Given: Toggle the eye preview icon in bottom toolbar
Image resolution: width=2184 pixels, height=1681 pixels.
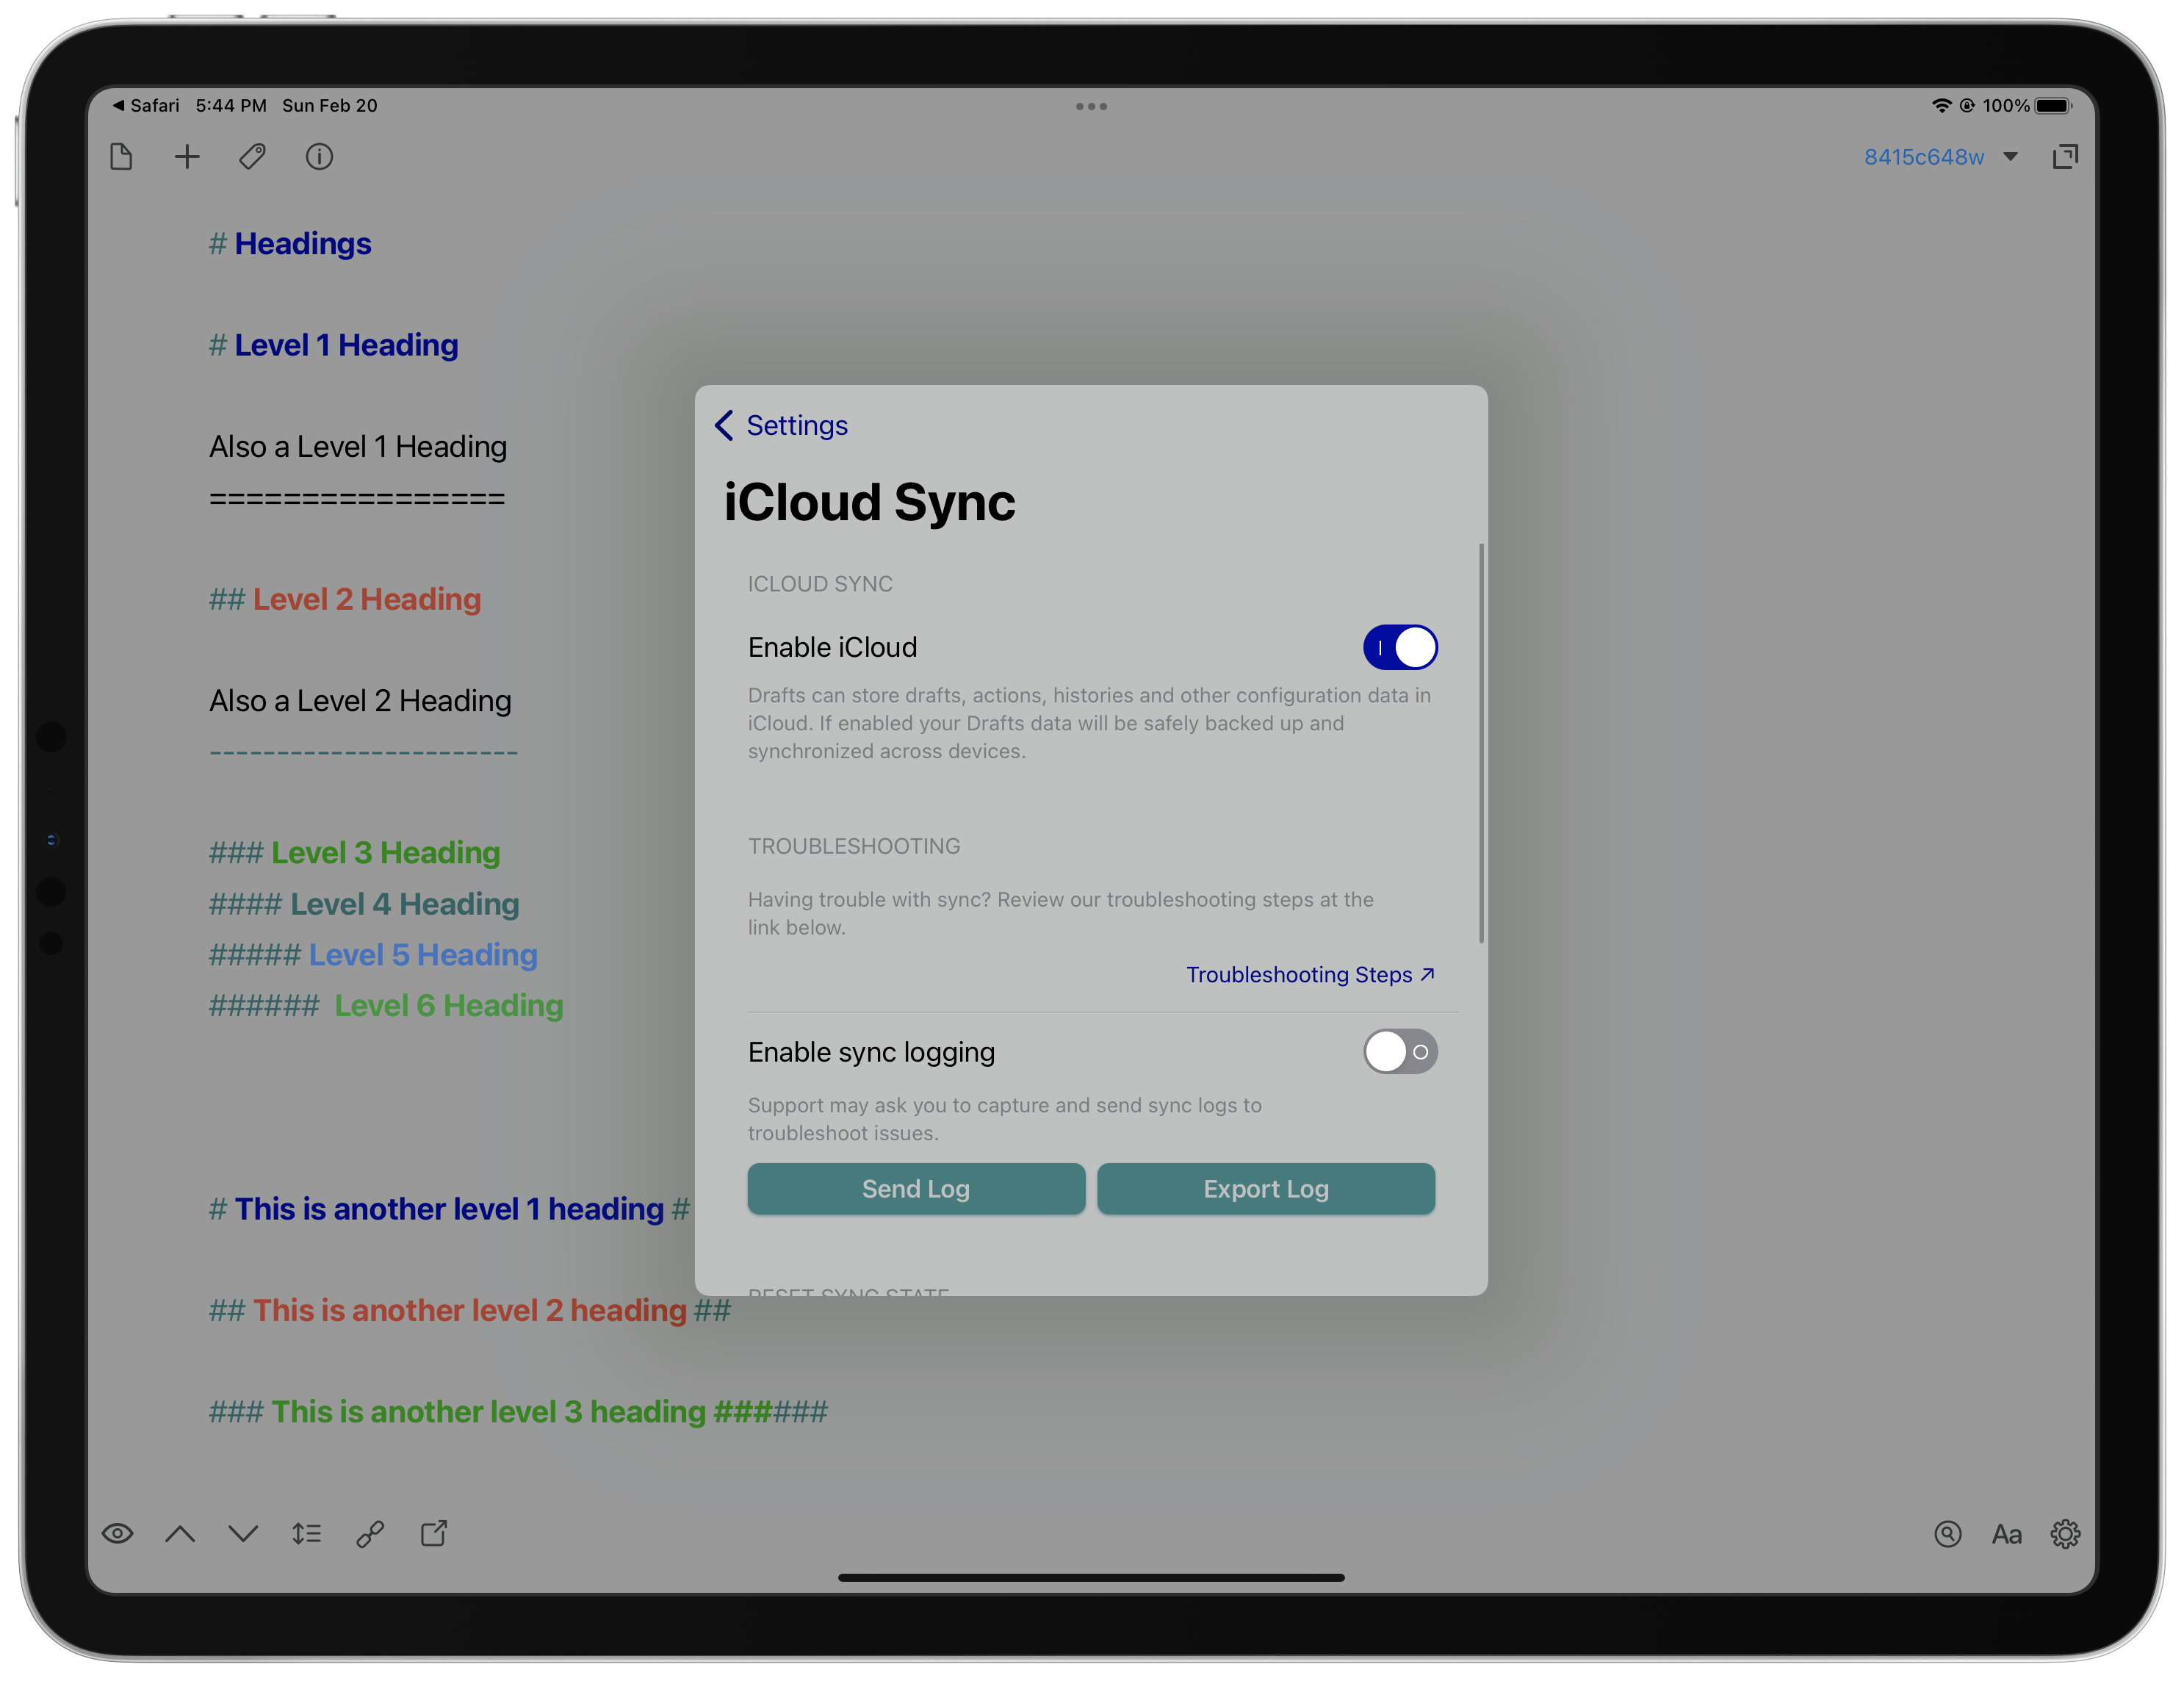Looking at the screenshot, I should pyautogui.click(x=117, y=1533).
